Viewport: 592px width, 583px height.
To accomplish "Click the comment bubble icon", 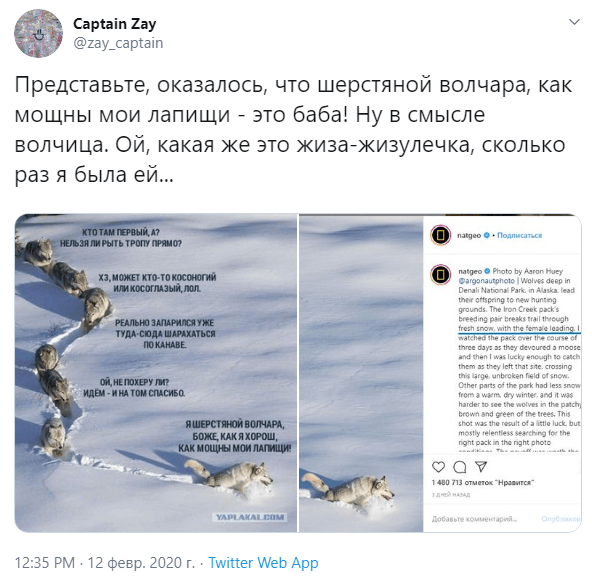I will point(459,467).
